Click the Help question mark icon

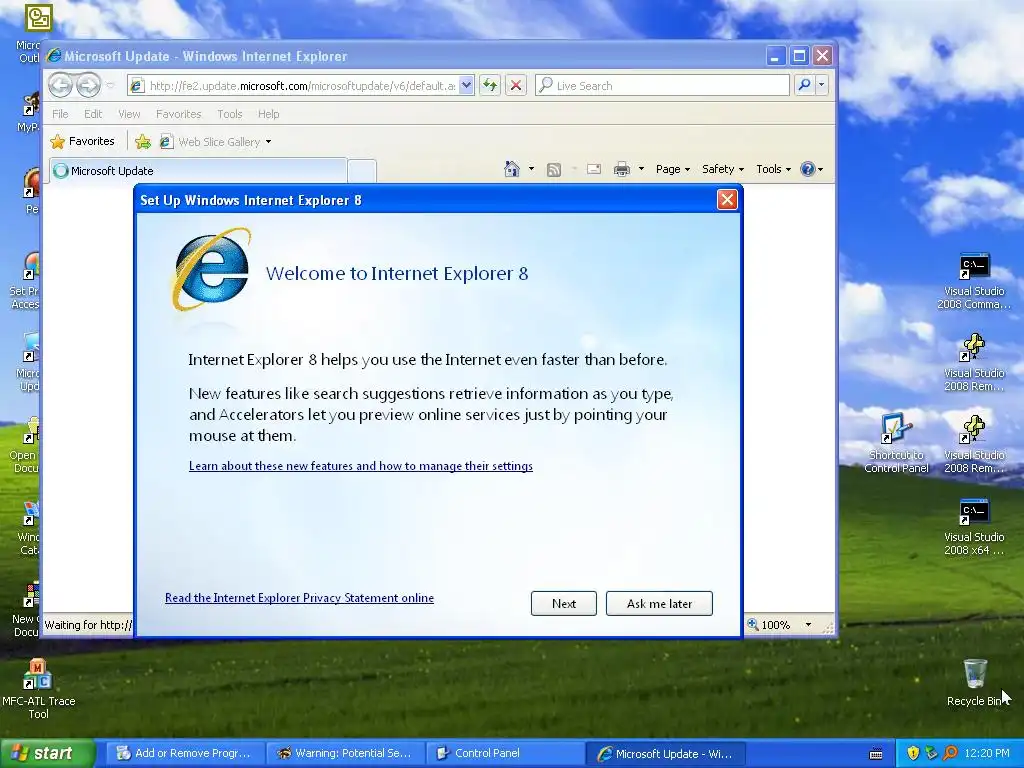pyautogui.click(x=808, y=169)
